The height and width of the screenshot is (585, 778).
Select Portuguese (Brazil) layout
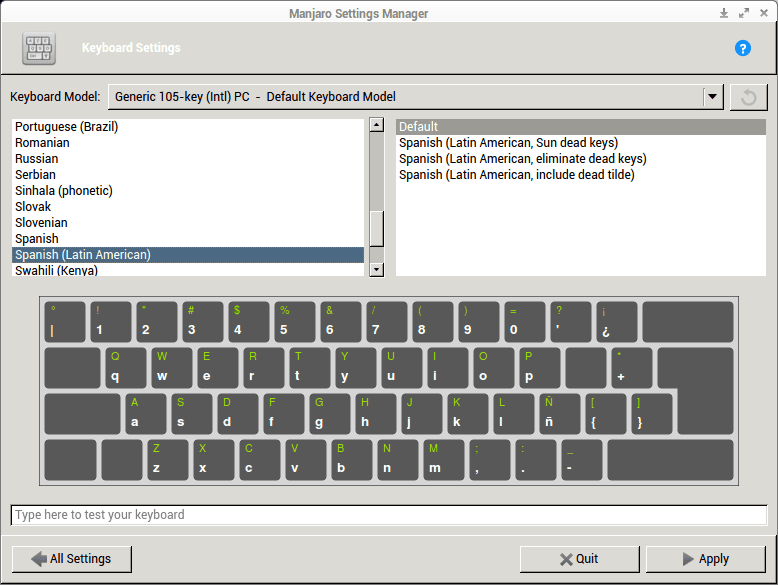click(188, 127)
